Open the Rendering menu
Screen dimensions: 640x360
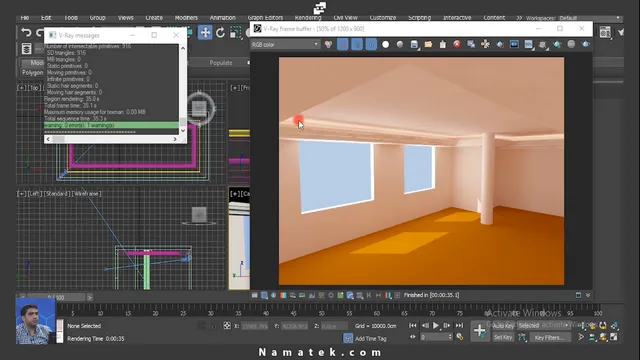pos(308,18)
